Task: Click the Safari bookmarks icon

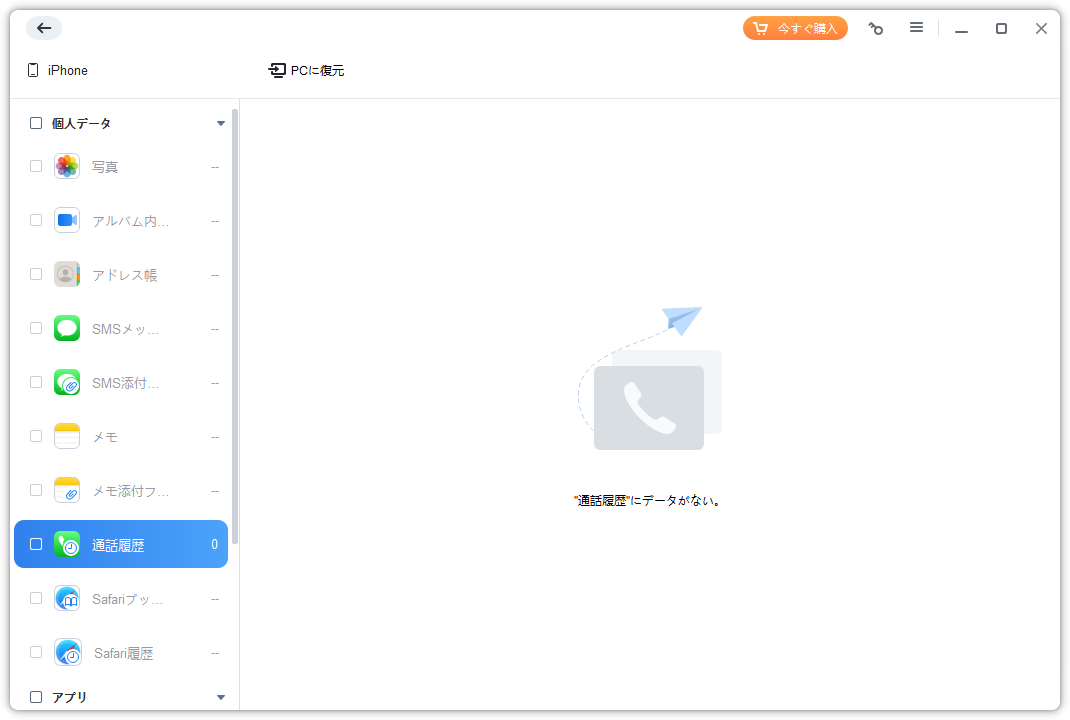Action: pos(67,599)
